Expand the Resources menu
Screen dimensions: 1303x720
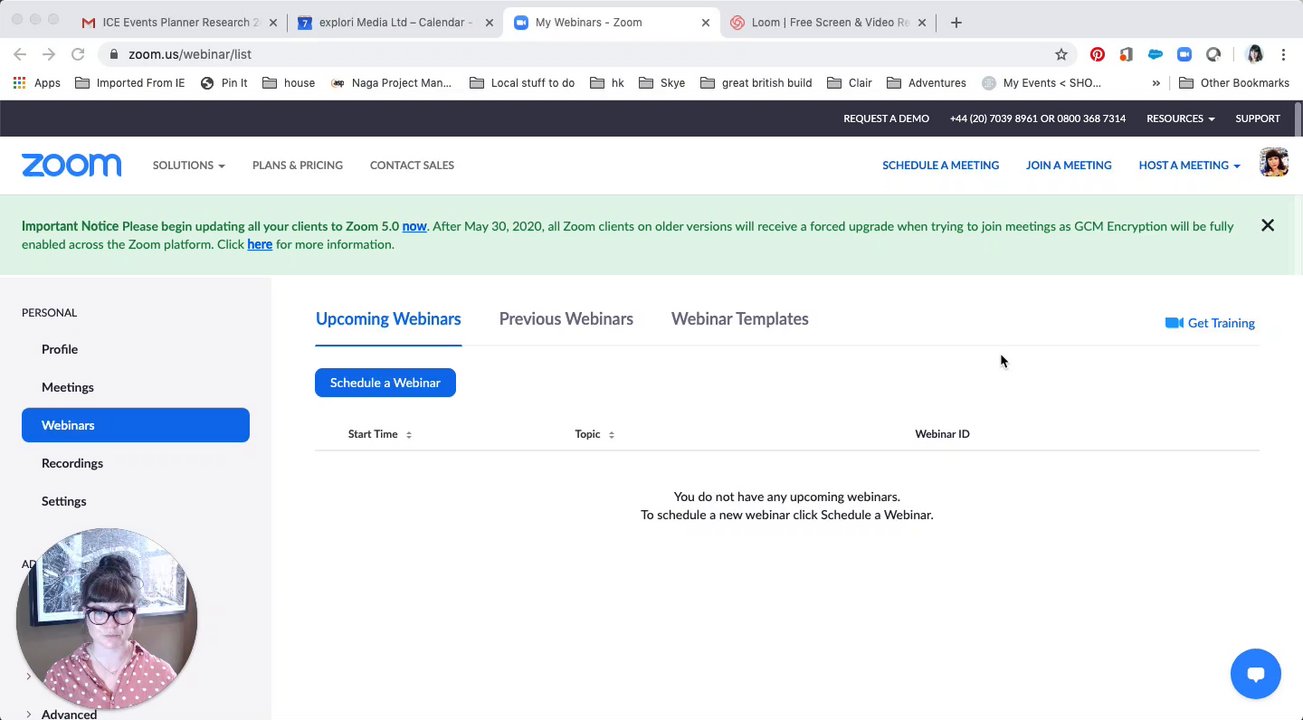point(1180,118)
